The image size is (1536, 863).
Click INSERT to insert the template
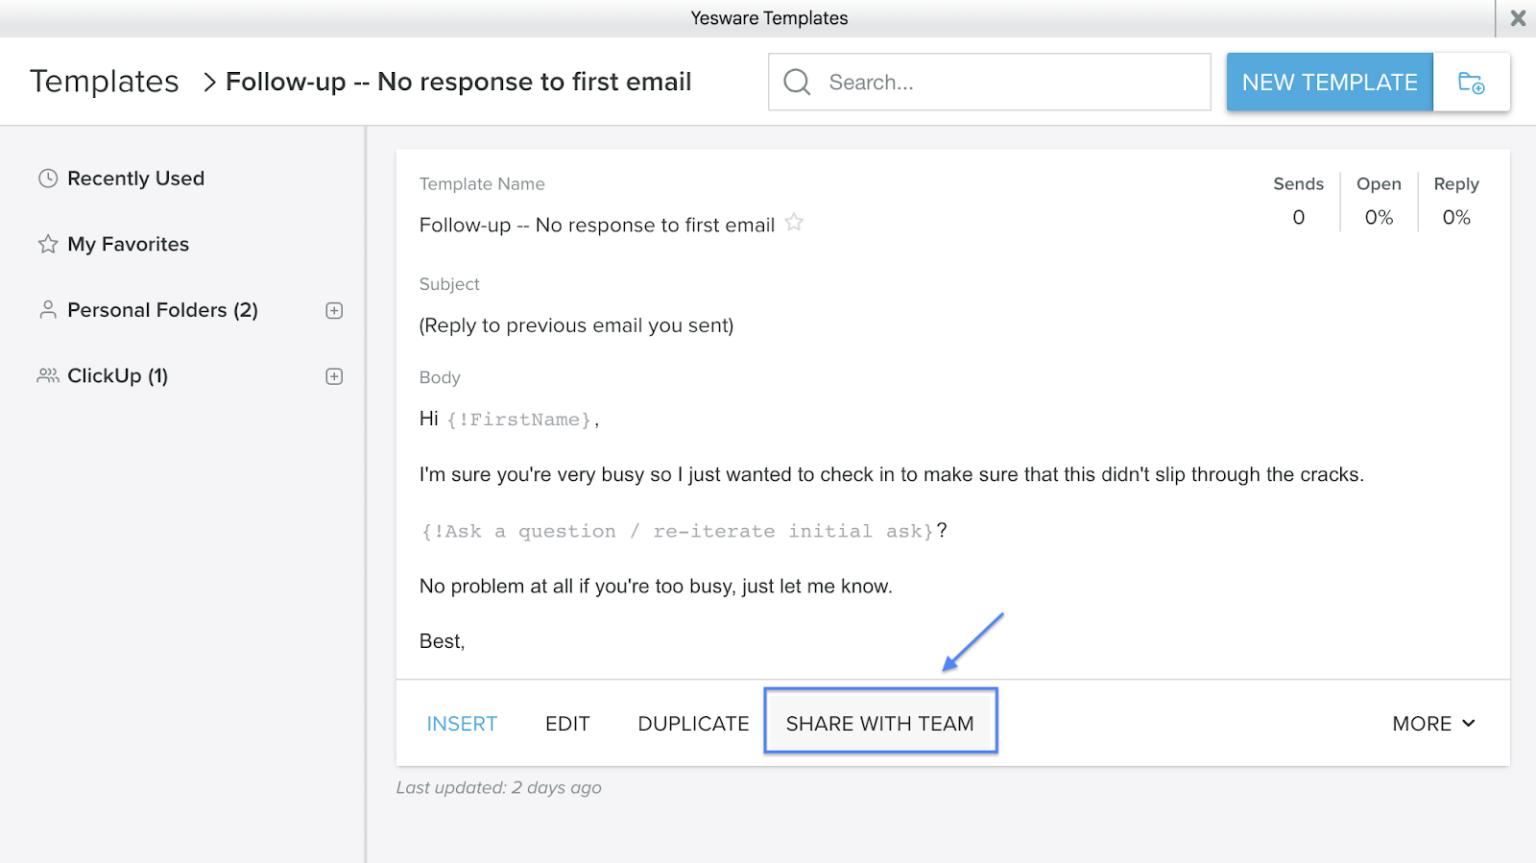[x=462, y=723]
